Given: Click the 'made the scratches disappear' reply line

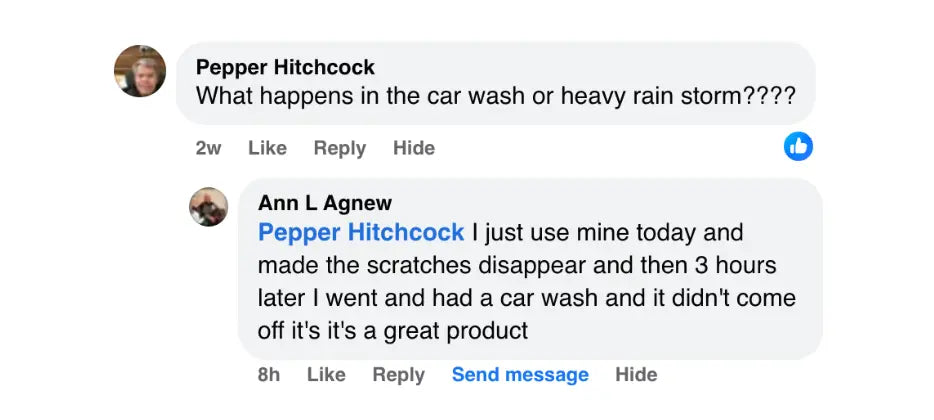Looking at the screenshot, I should pyautogui.click(x=517, y=265).
